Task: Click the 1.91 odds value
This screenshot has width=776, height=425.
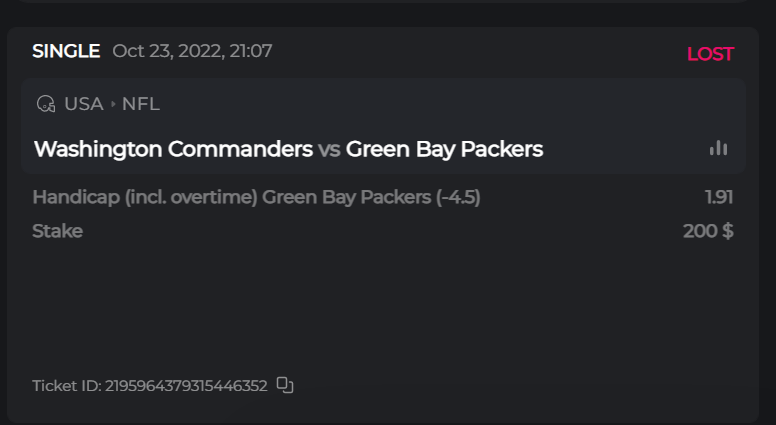Action: pyautogui.click(x=719, y=198)
